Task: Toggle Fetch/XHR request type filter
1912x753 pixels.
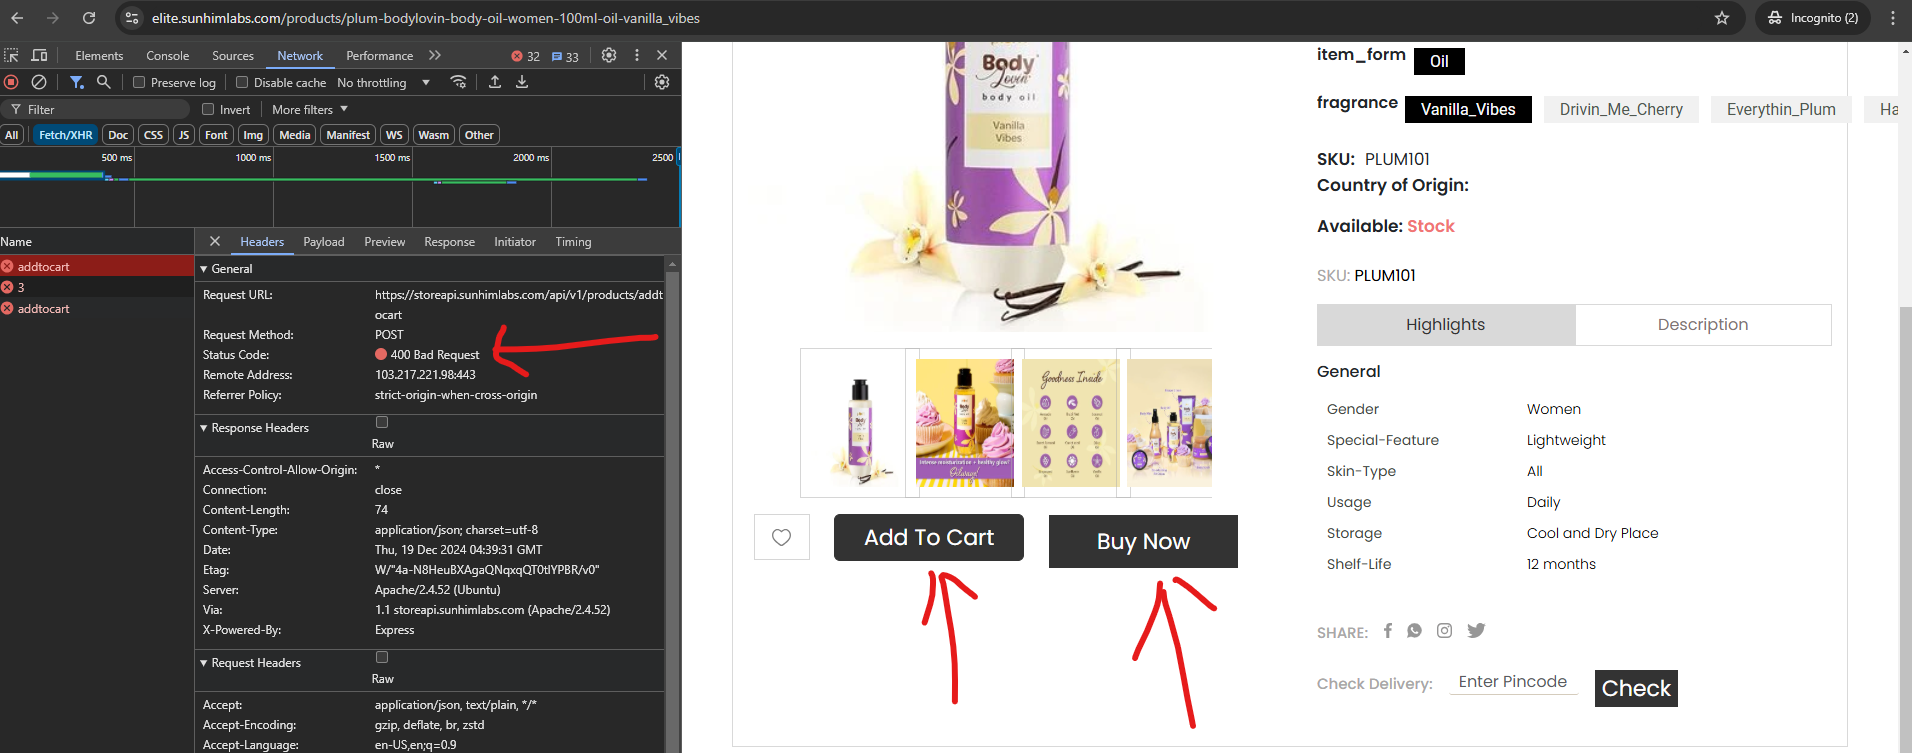Action: coord(66,135)
